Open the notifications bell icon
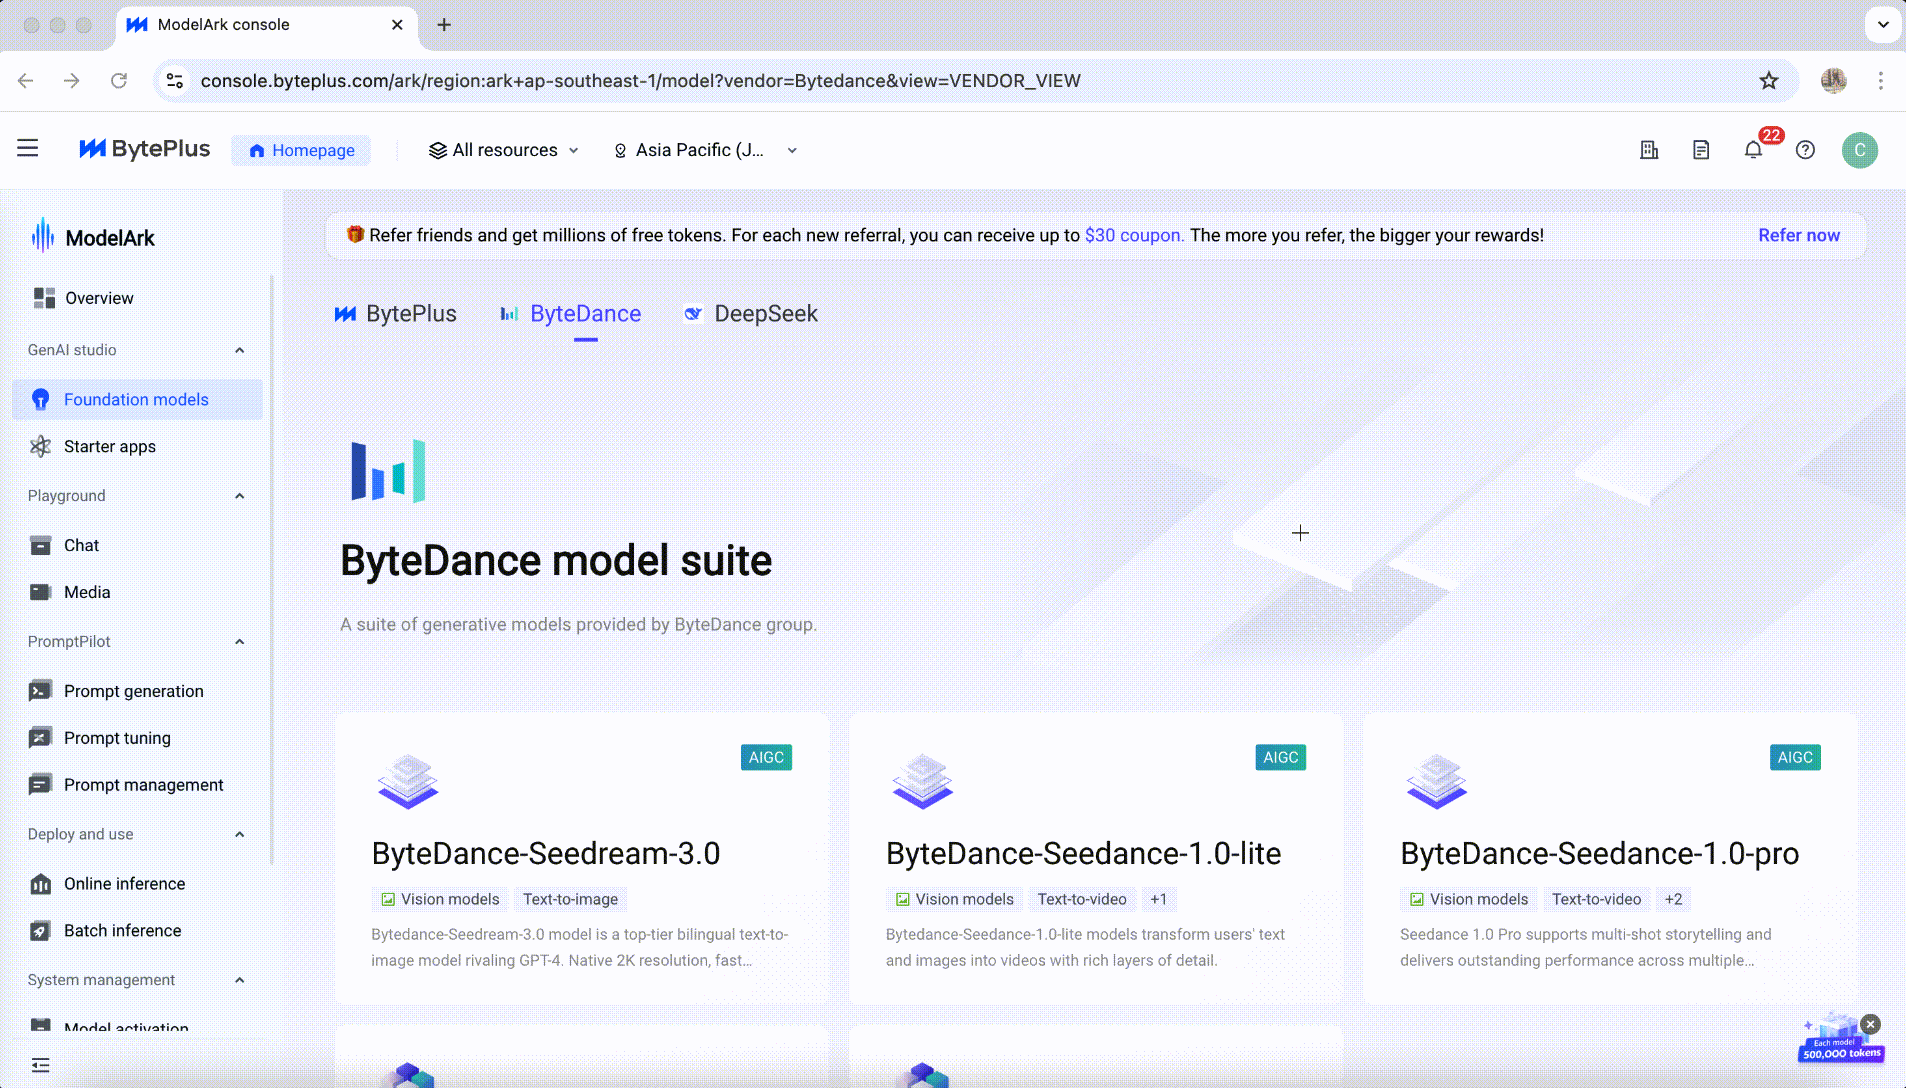1906x1088 pixels. (x=1753, y=150)
